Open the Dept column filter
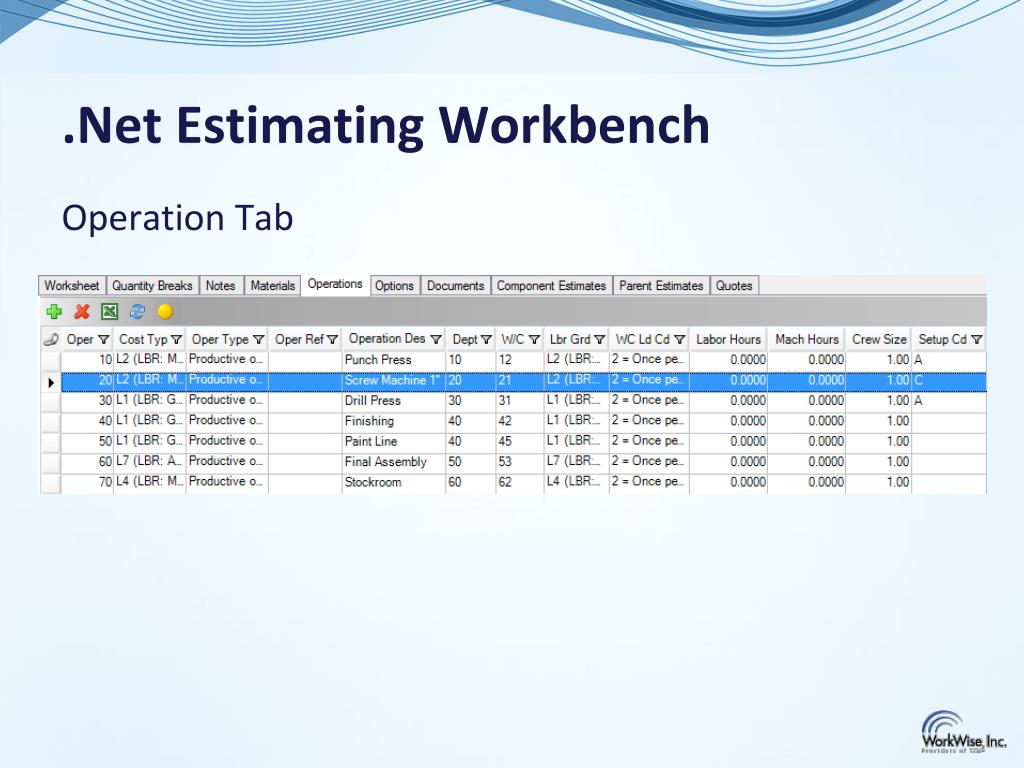This screenshot has height=768, width=1024. pos(486,340)
